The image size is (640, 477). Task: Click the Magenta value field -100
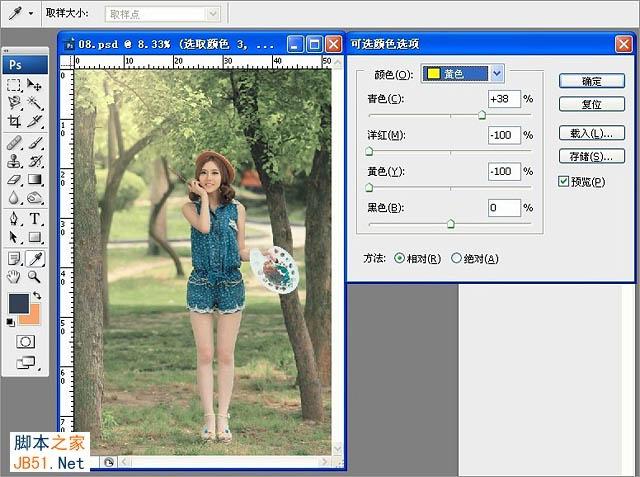click(504, 135)
